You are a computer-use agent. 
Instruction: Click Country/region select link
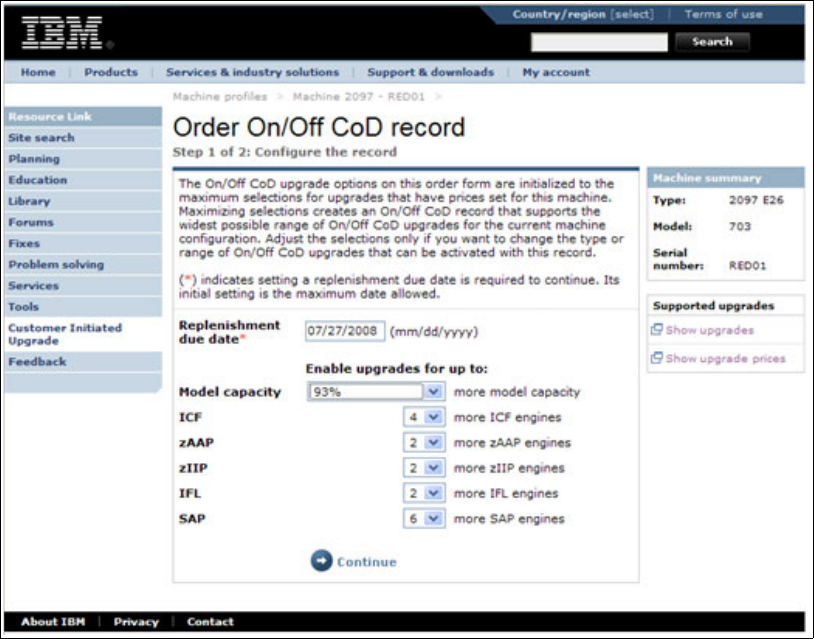pyautogui.click(x=583, y=14)
